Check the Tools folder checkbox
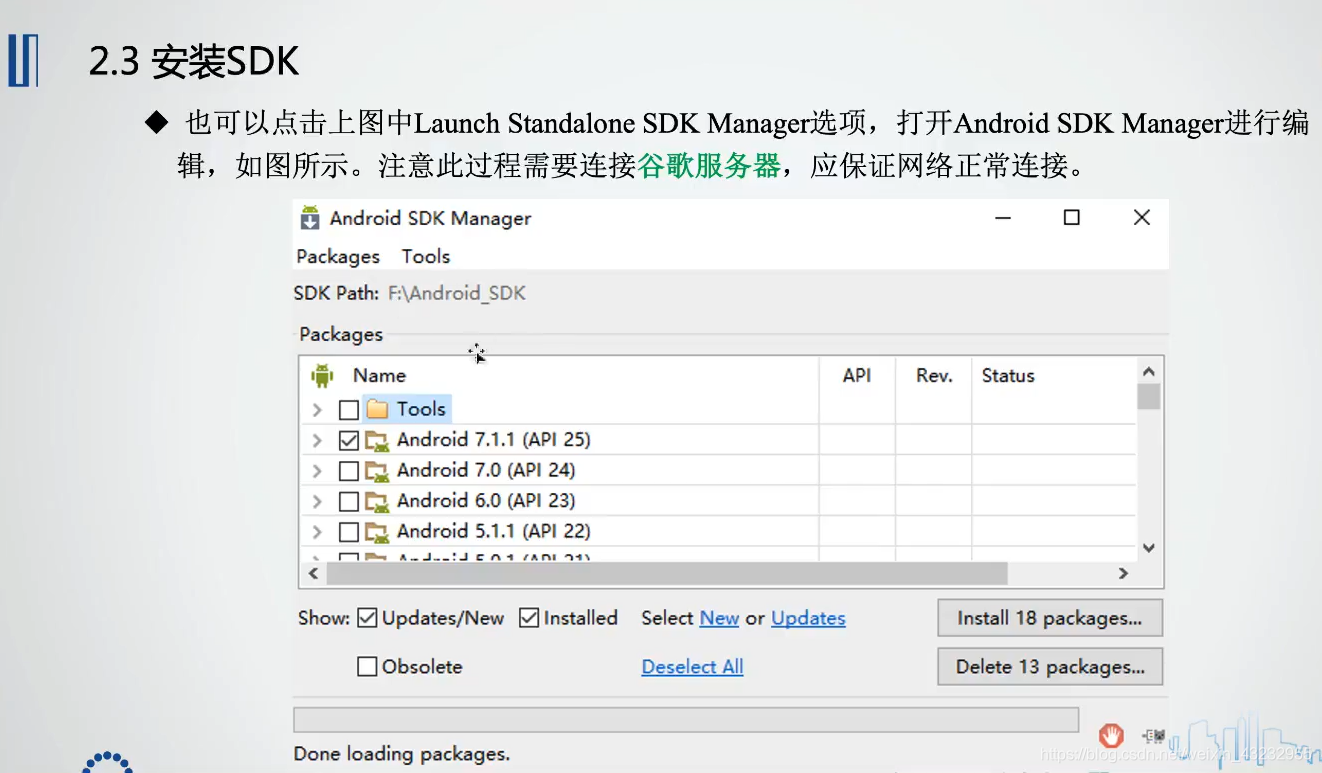 pyautogui.click(x=348, y=410)
